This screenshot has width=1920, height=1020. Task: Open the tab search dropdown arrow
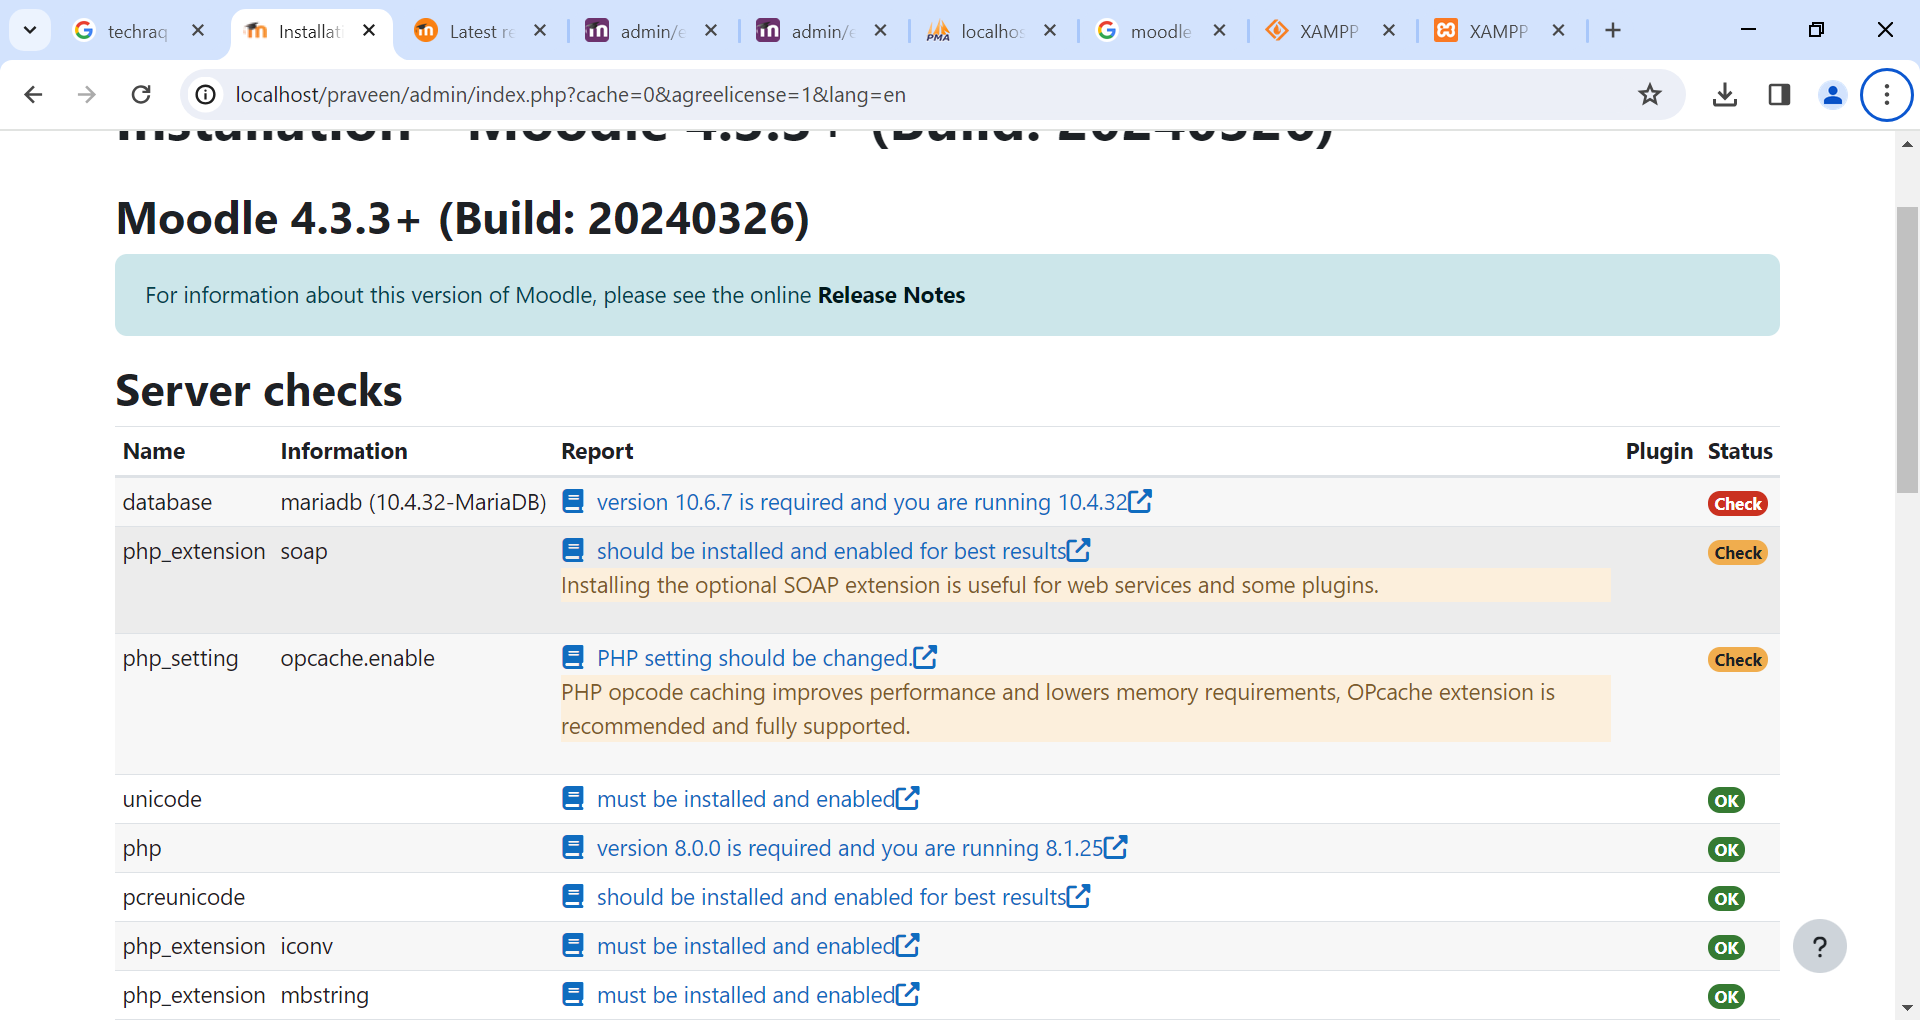coord(30,30)
